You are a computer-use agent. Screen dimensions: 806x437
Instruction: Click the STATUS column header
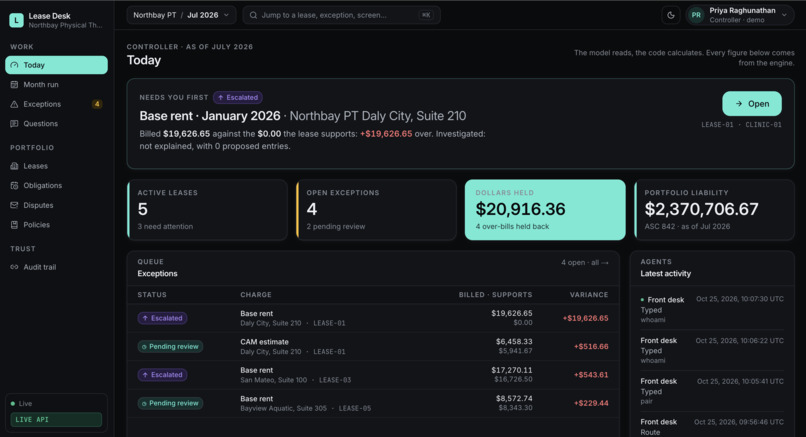tap(152, 295)
